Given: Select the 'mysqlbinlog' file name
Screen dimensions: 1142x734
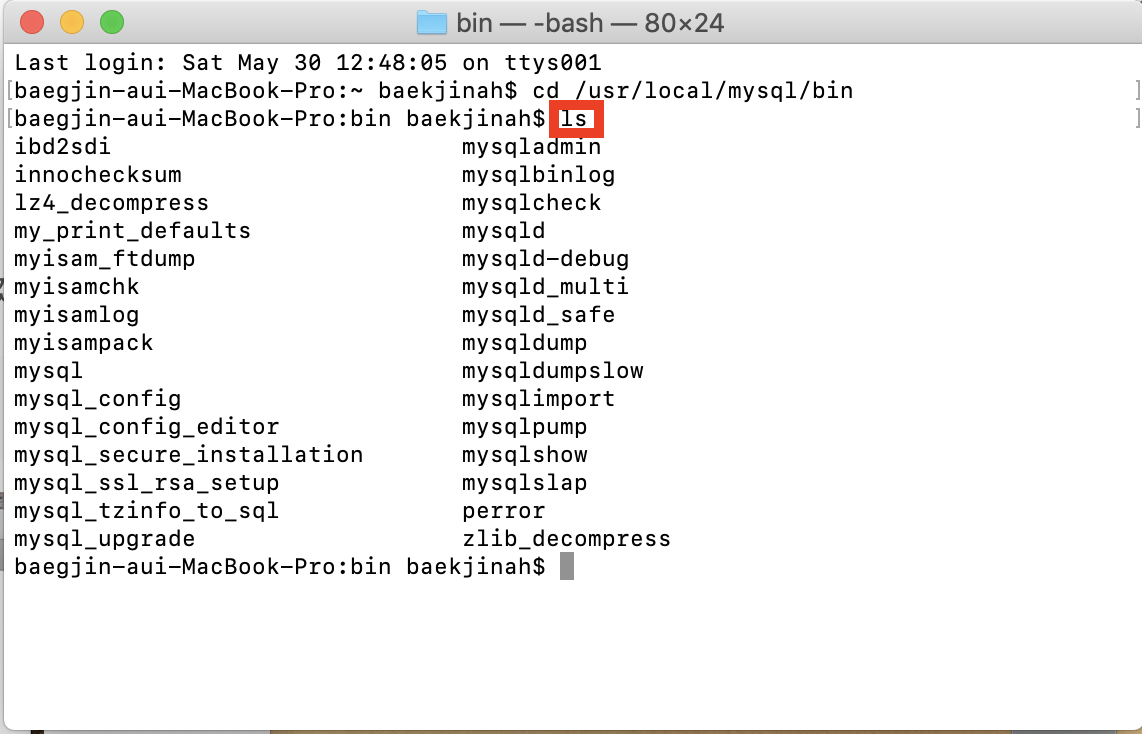Looking at the screenshot, I should coord(539,175).
